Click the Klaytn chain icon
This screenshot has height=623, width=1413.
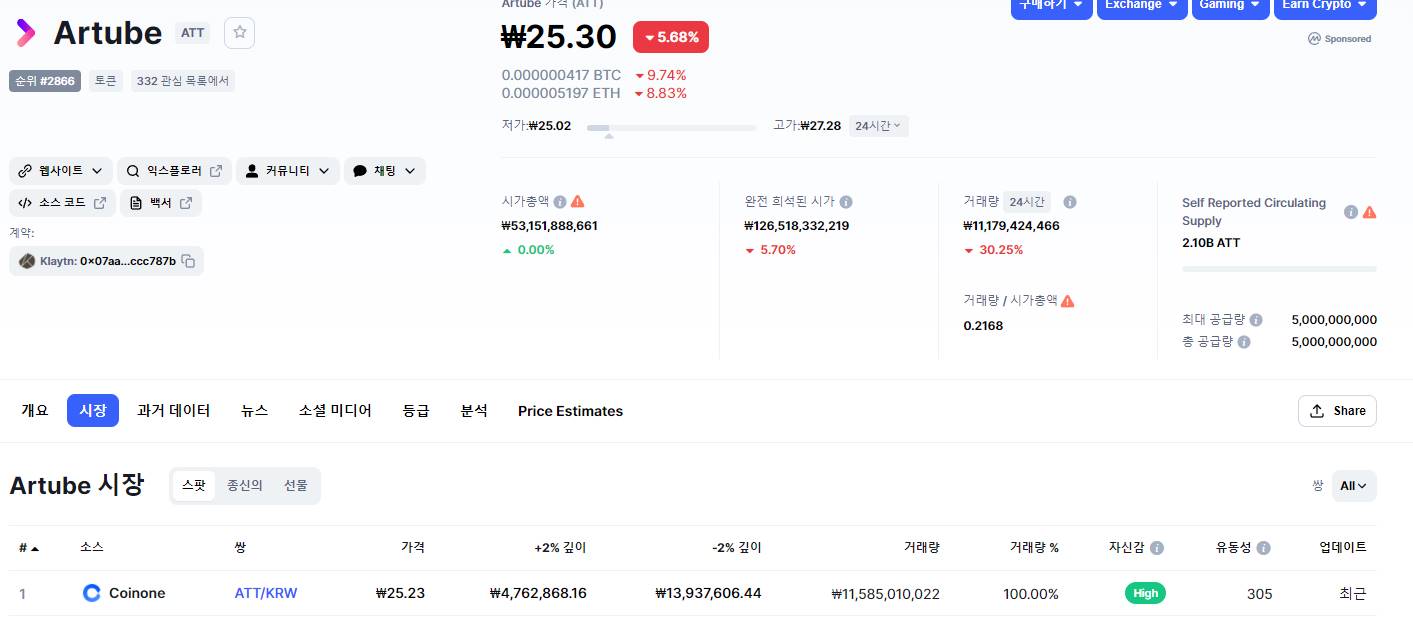27,261
